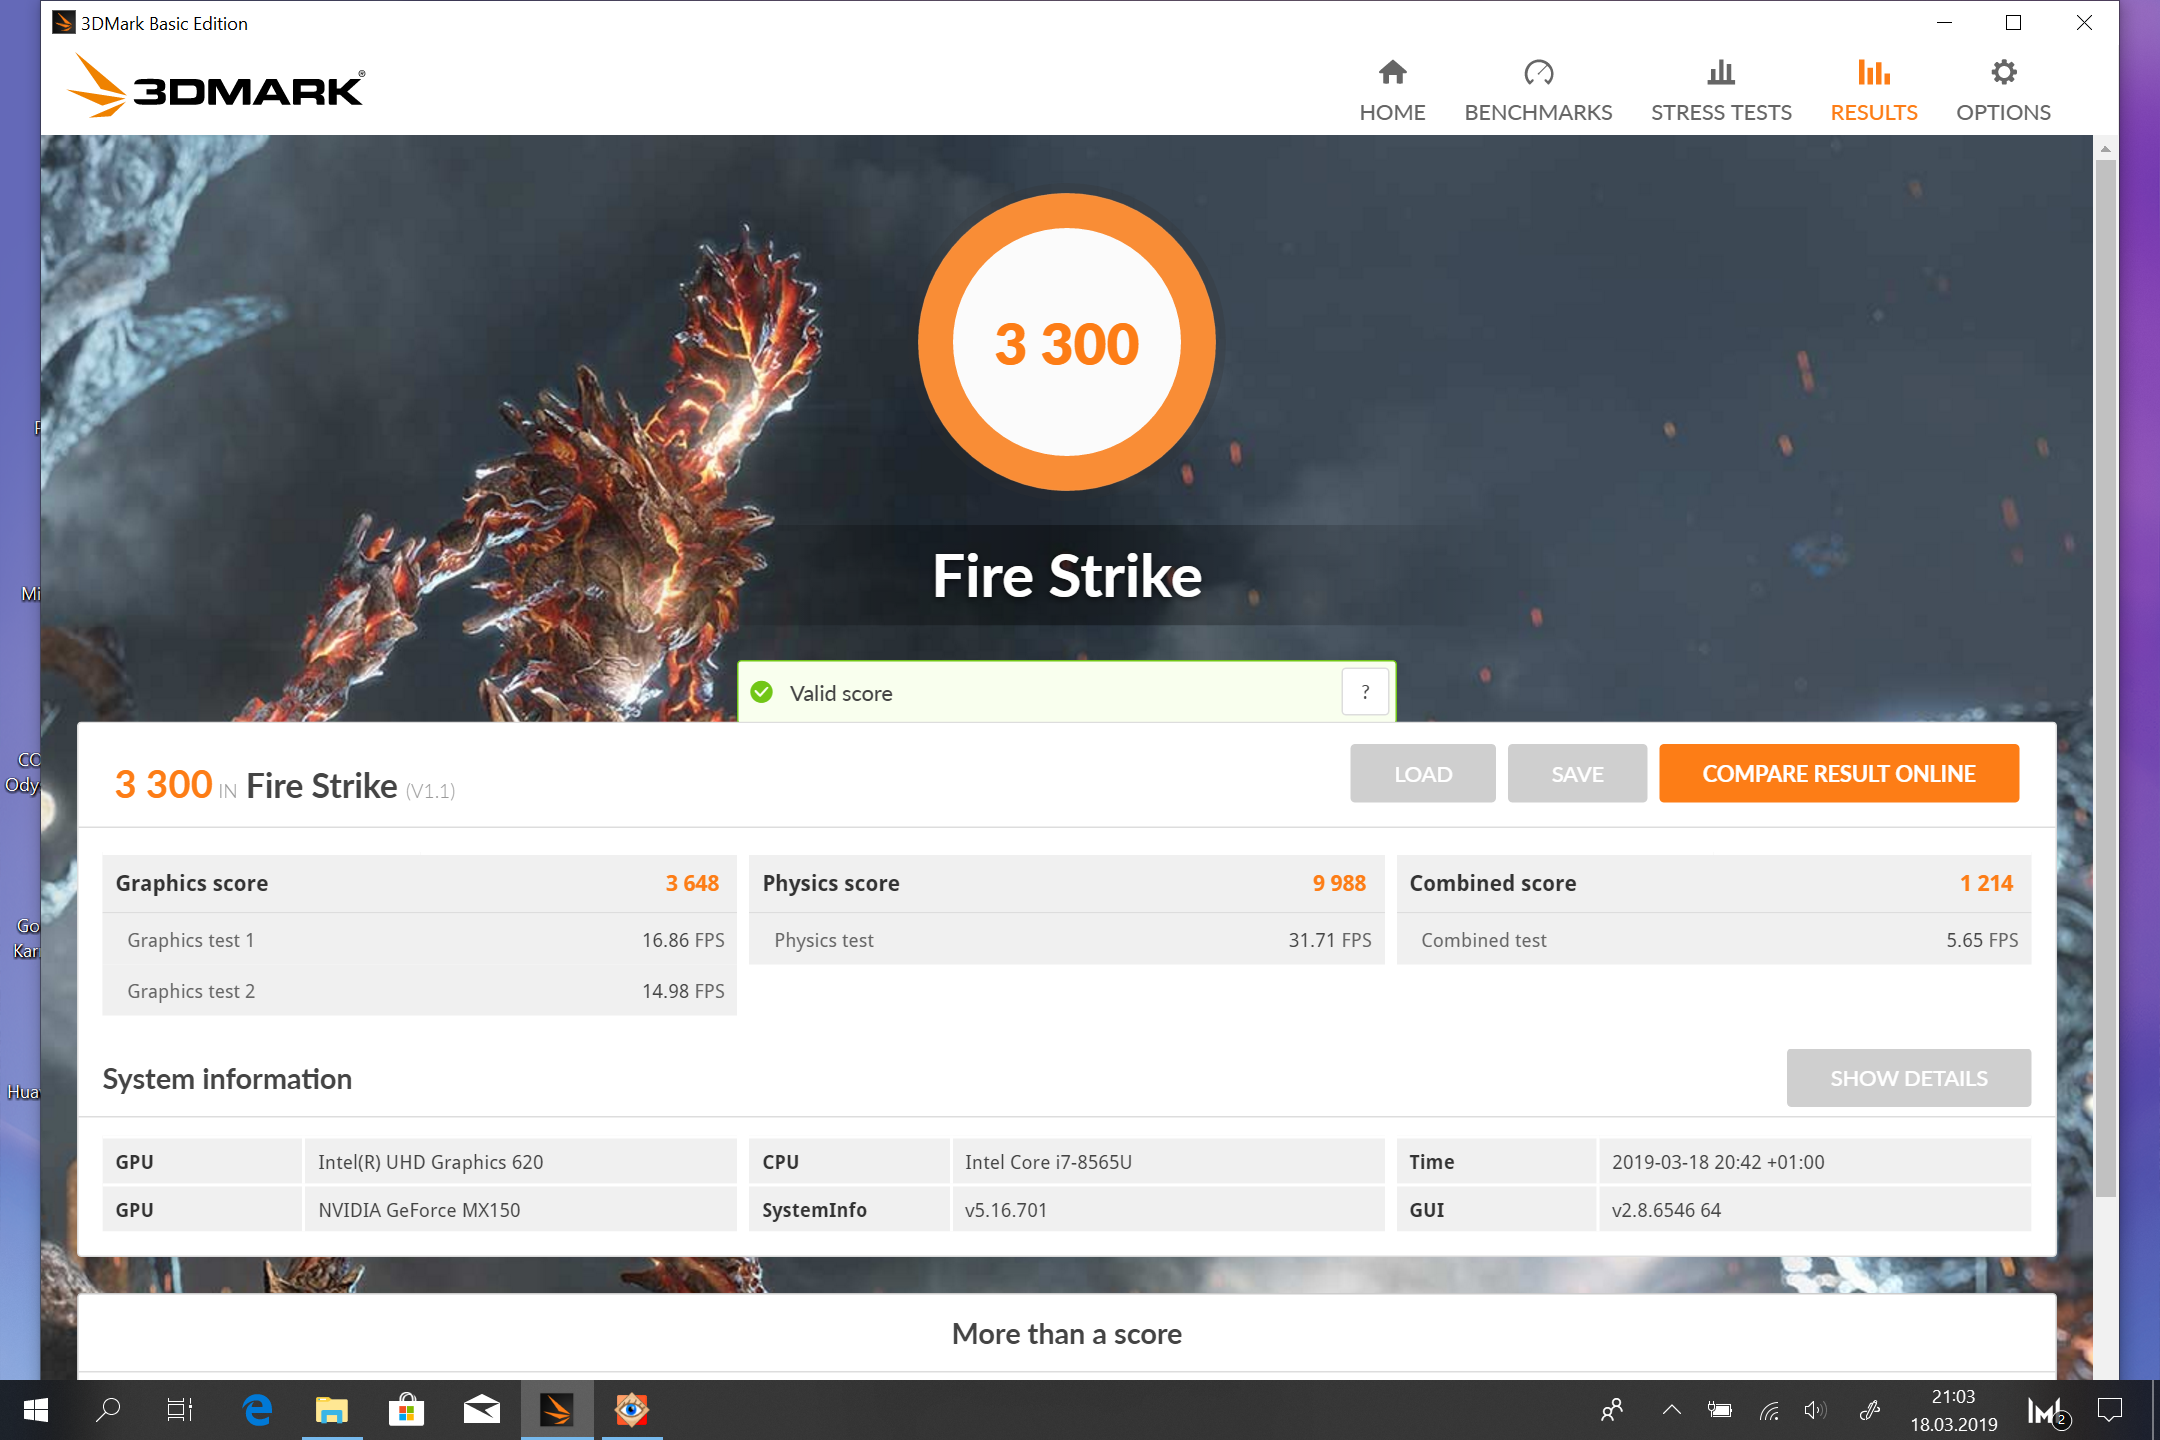Click the green Valid score checkmark icon
The width and height of the screenshot is (2160, 1440).
point(762,692)
